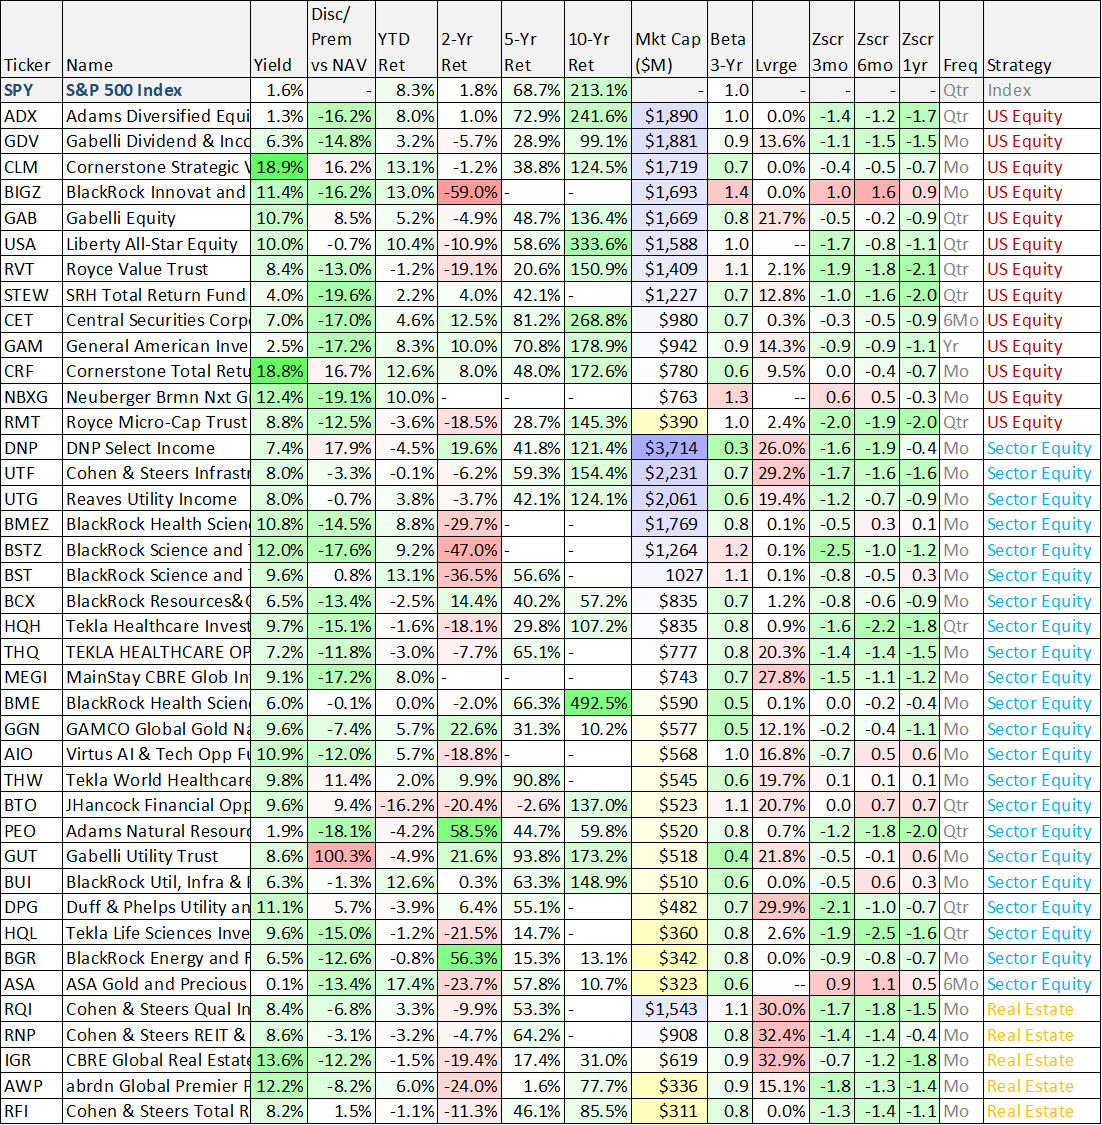Click RNP leverage value 32.4%
The image size is (1102, 1125).
(x=780, y=1035)
